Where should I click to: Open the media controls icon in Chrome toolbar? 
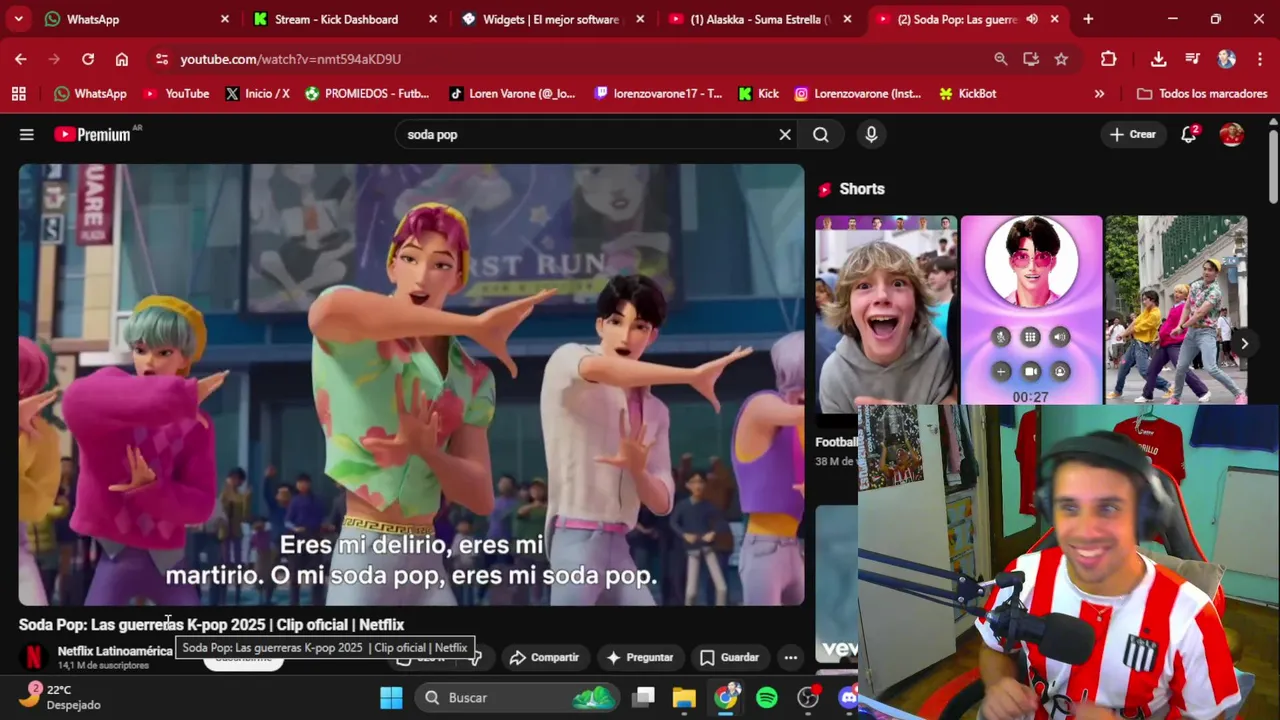pyautogui.click(x=1193, y=59)
